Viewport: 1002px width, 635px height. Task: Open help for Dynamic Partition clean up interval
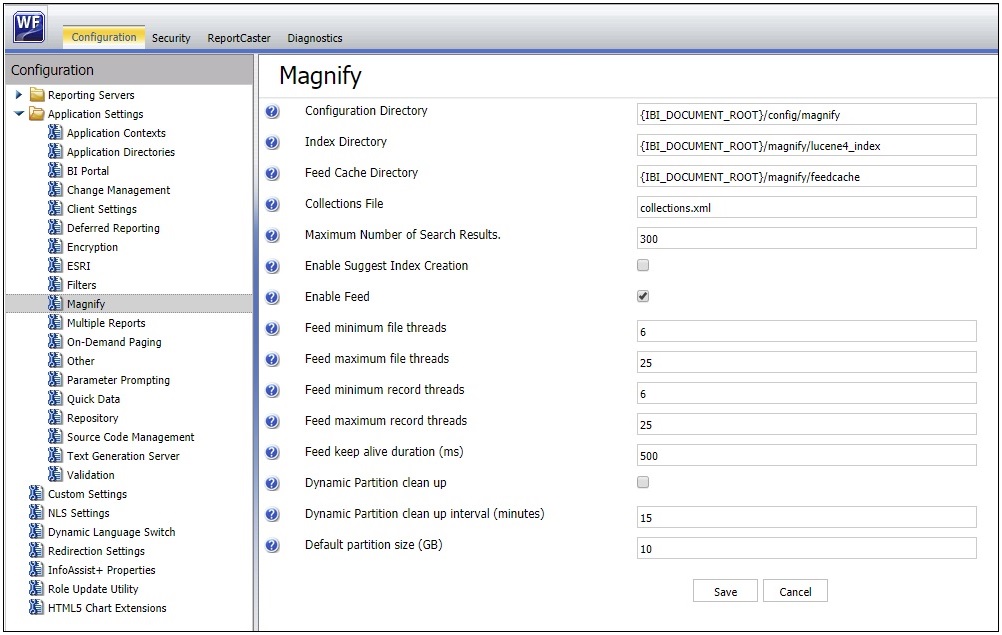pos(272,514)
